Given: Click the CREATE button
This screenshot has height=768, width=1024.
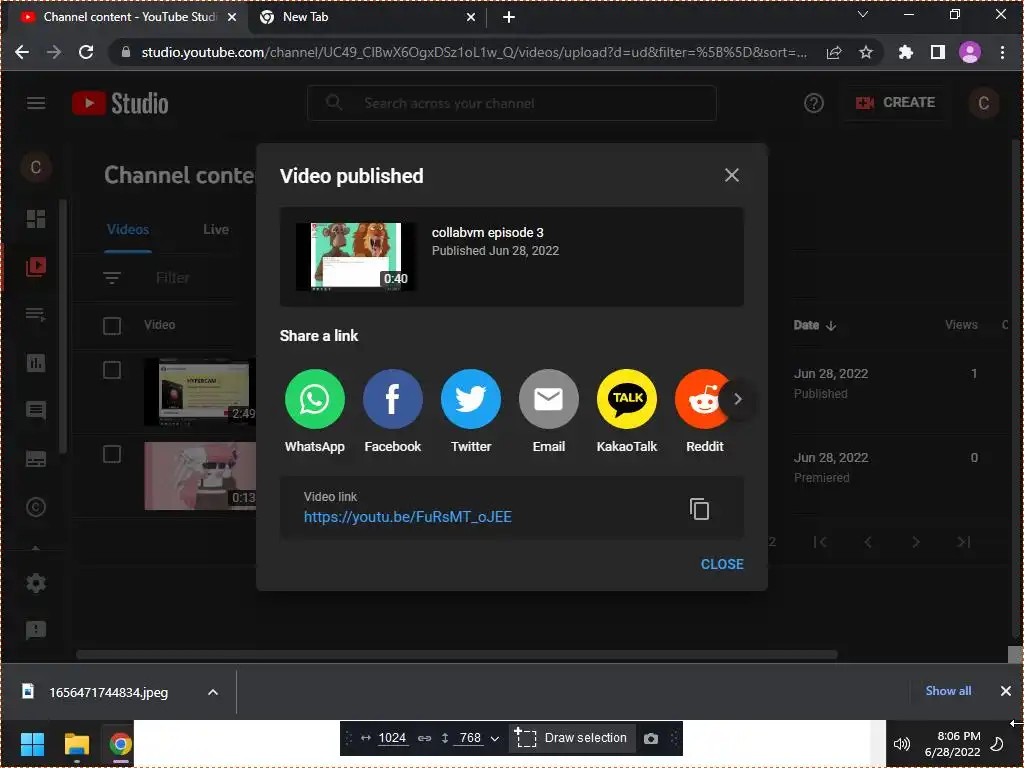Looking at the screenshot, I should [895, 103].
